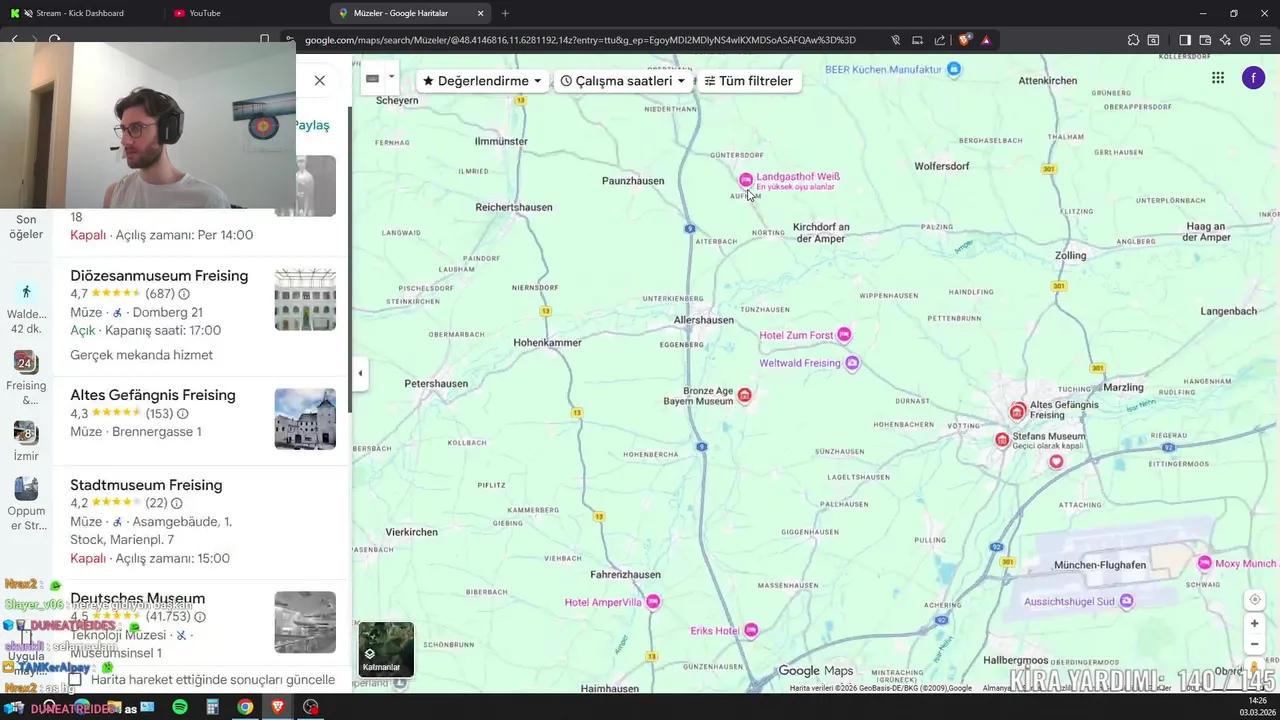Open Deutsches Museum result

[137, 598]
